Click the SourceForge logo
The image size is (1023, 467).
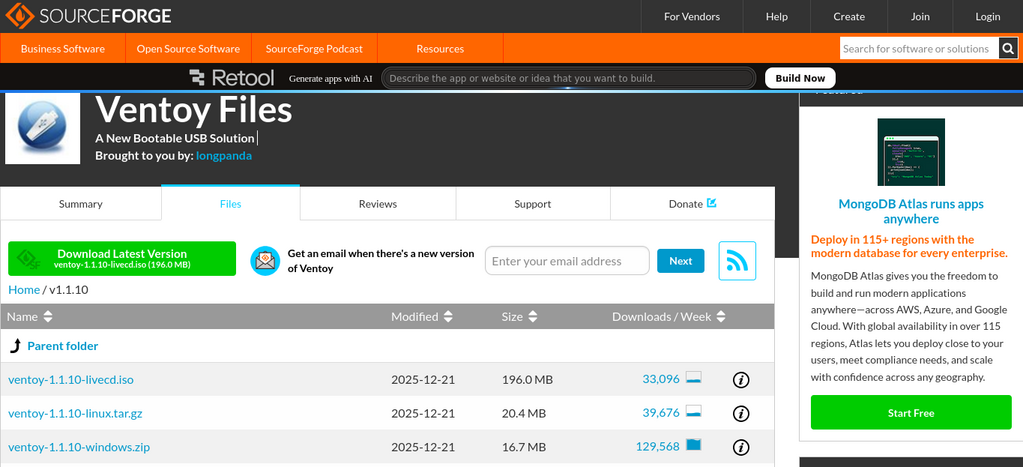(x=86, y=16)
